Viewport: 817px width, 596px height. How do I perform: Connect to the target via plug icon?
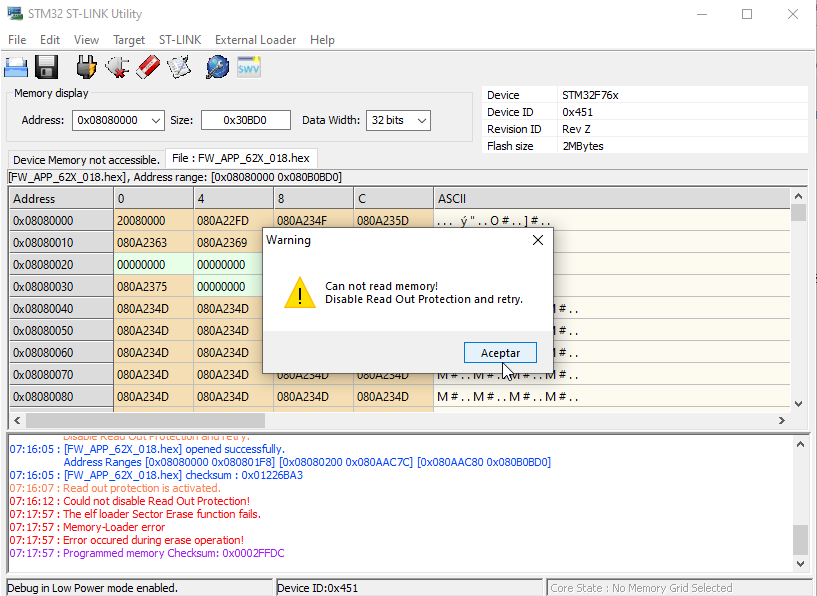pyautogui.click(x=86, y=67)
